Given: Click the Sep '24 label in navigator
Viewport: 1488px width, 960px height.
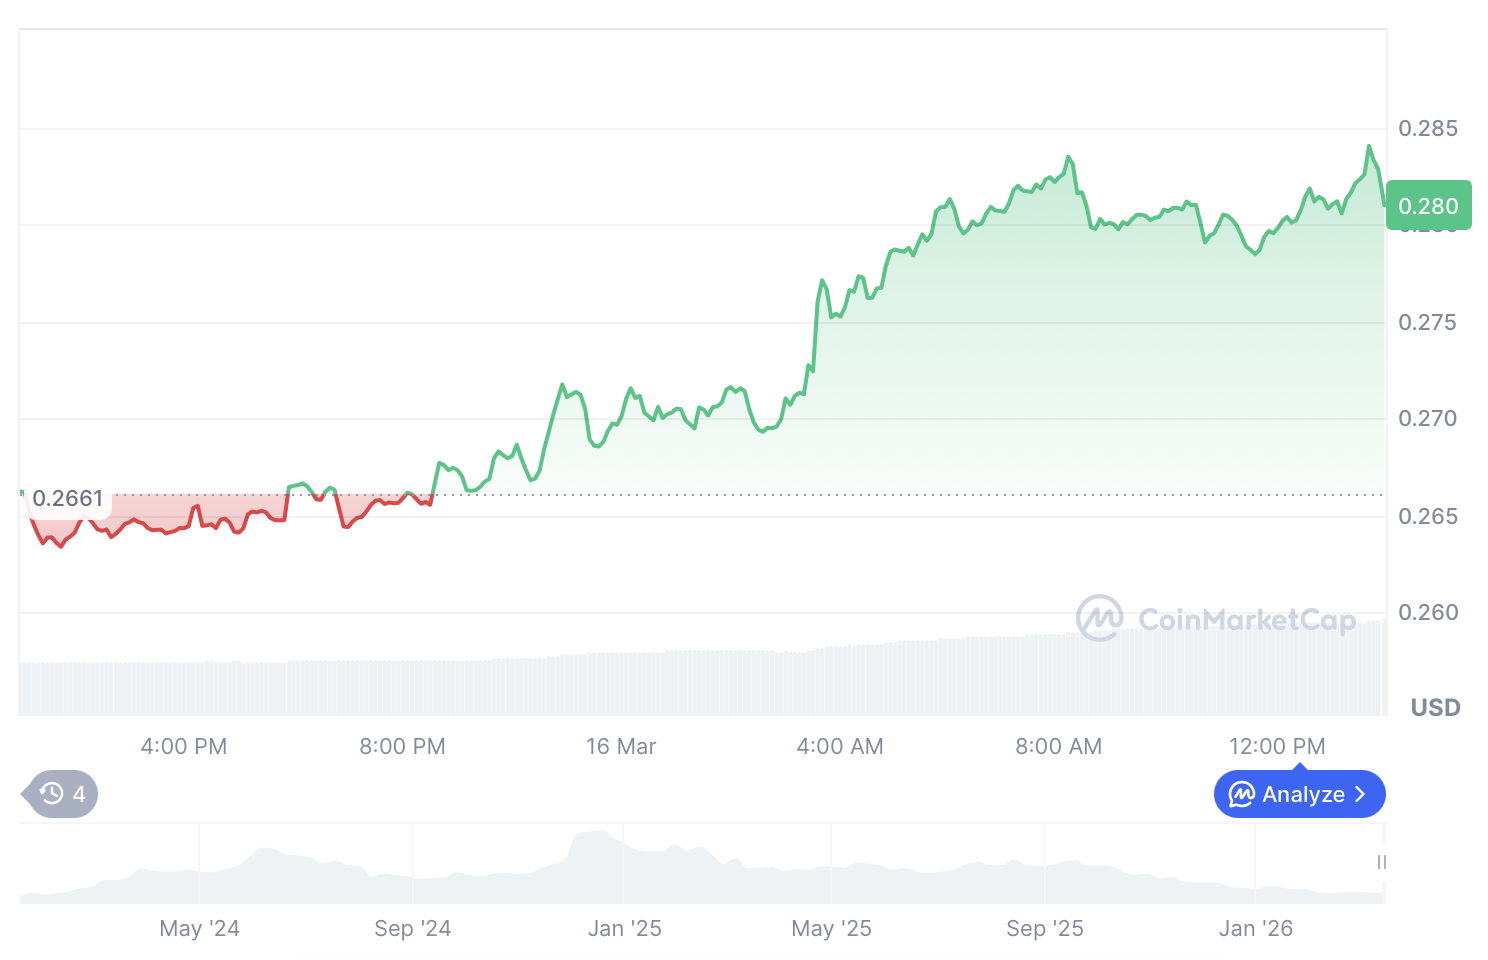Looking at the screenshot, I should click(x=412, y=928).
